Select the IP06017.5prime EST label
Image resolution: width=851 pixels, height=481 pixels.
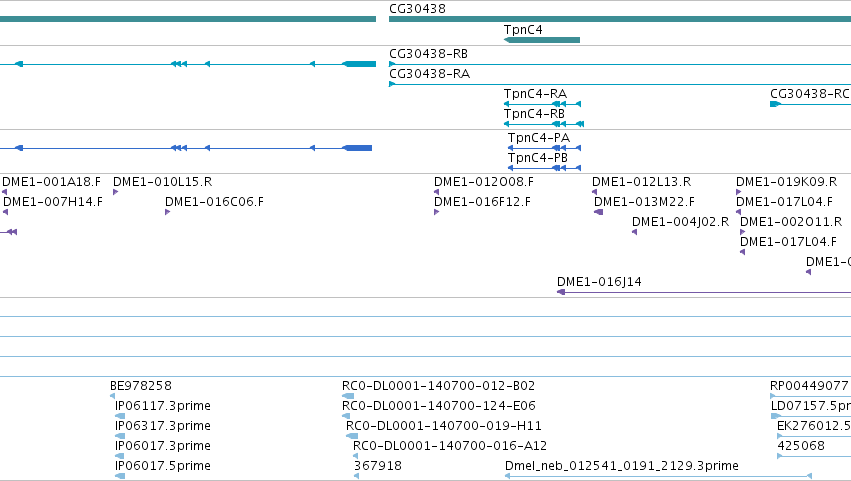click(163, 466)
